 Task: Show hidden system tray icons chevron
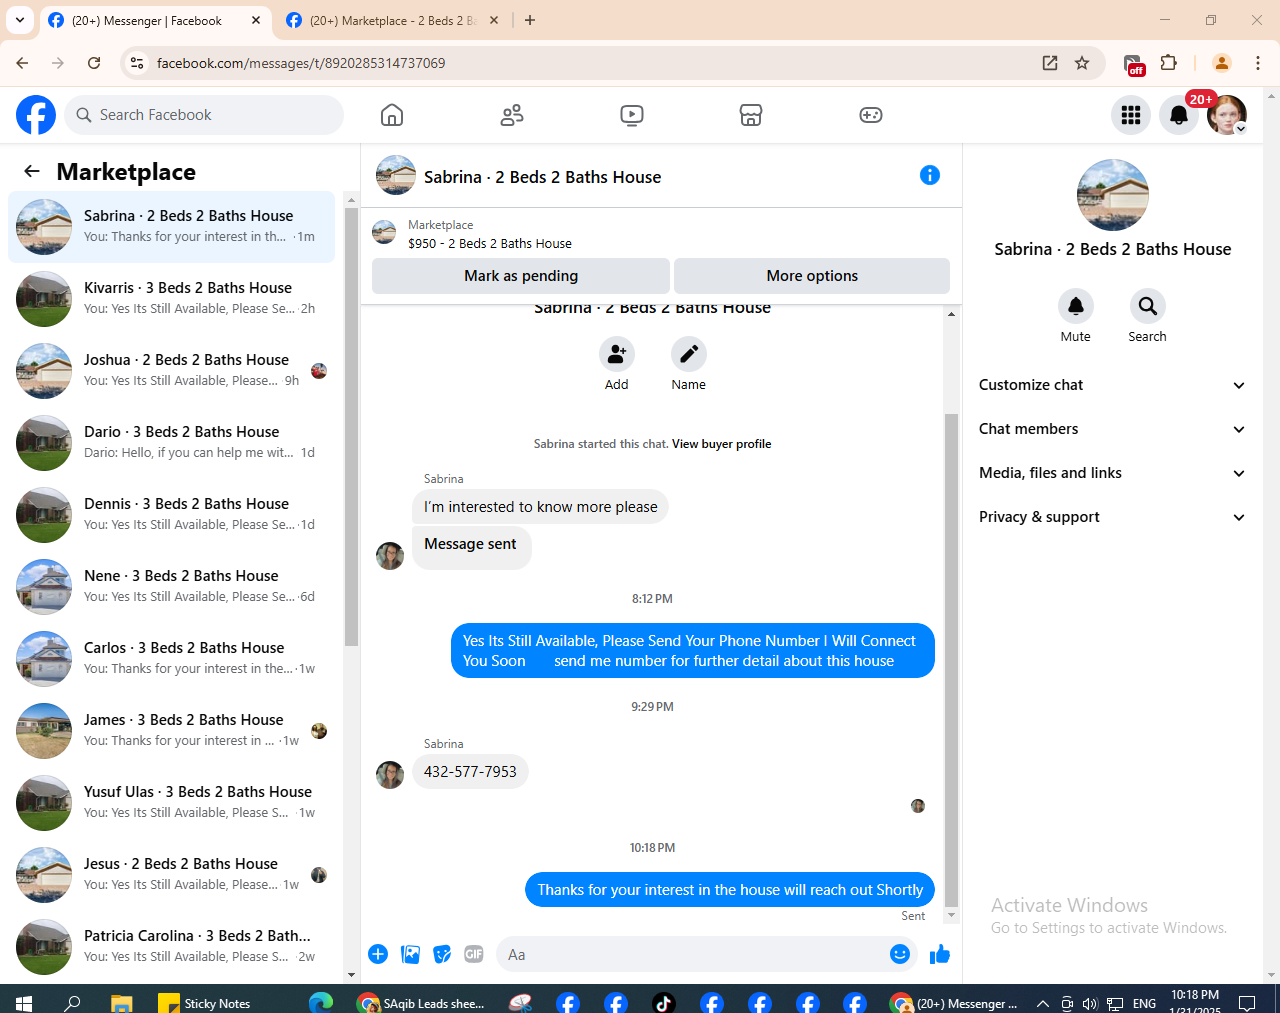tap(1042, 1003)
